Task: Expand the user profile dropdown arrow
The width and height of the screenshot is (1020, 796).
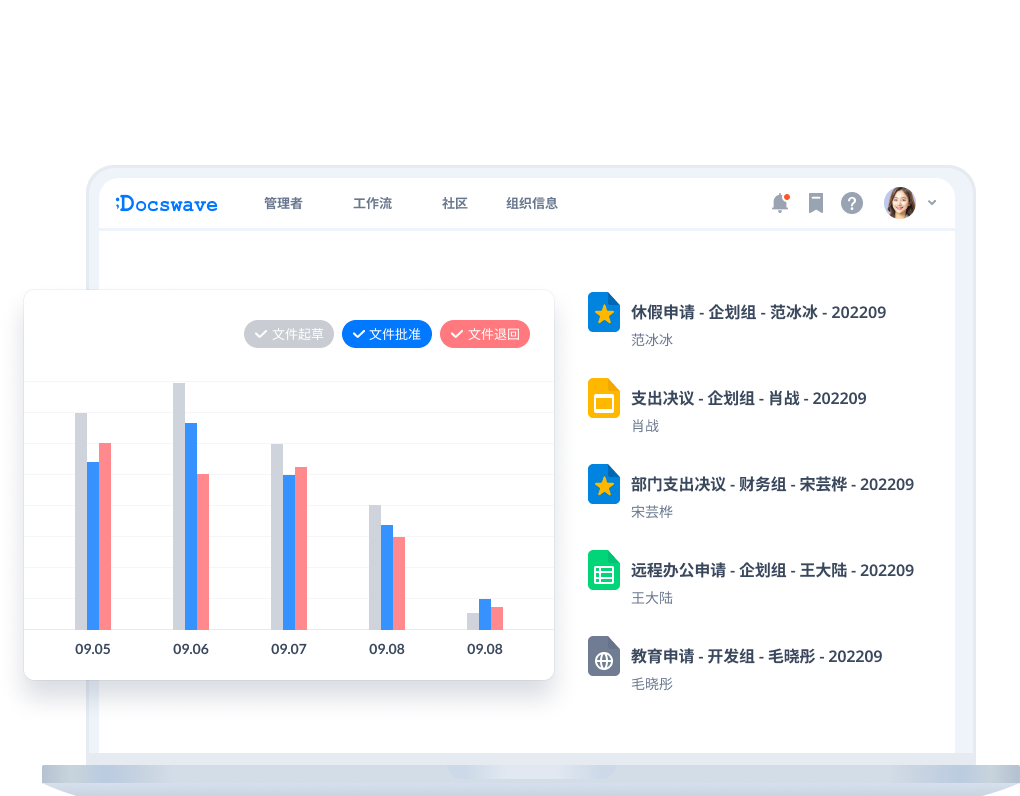Action: 932,203
